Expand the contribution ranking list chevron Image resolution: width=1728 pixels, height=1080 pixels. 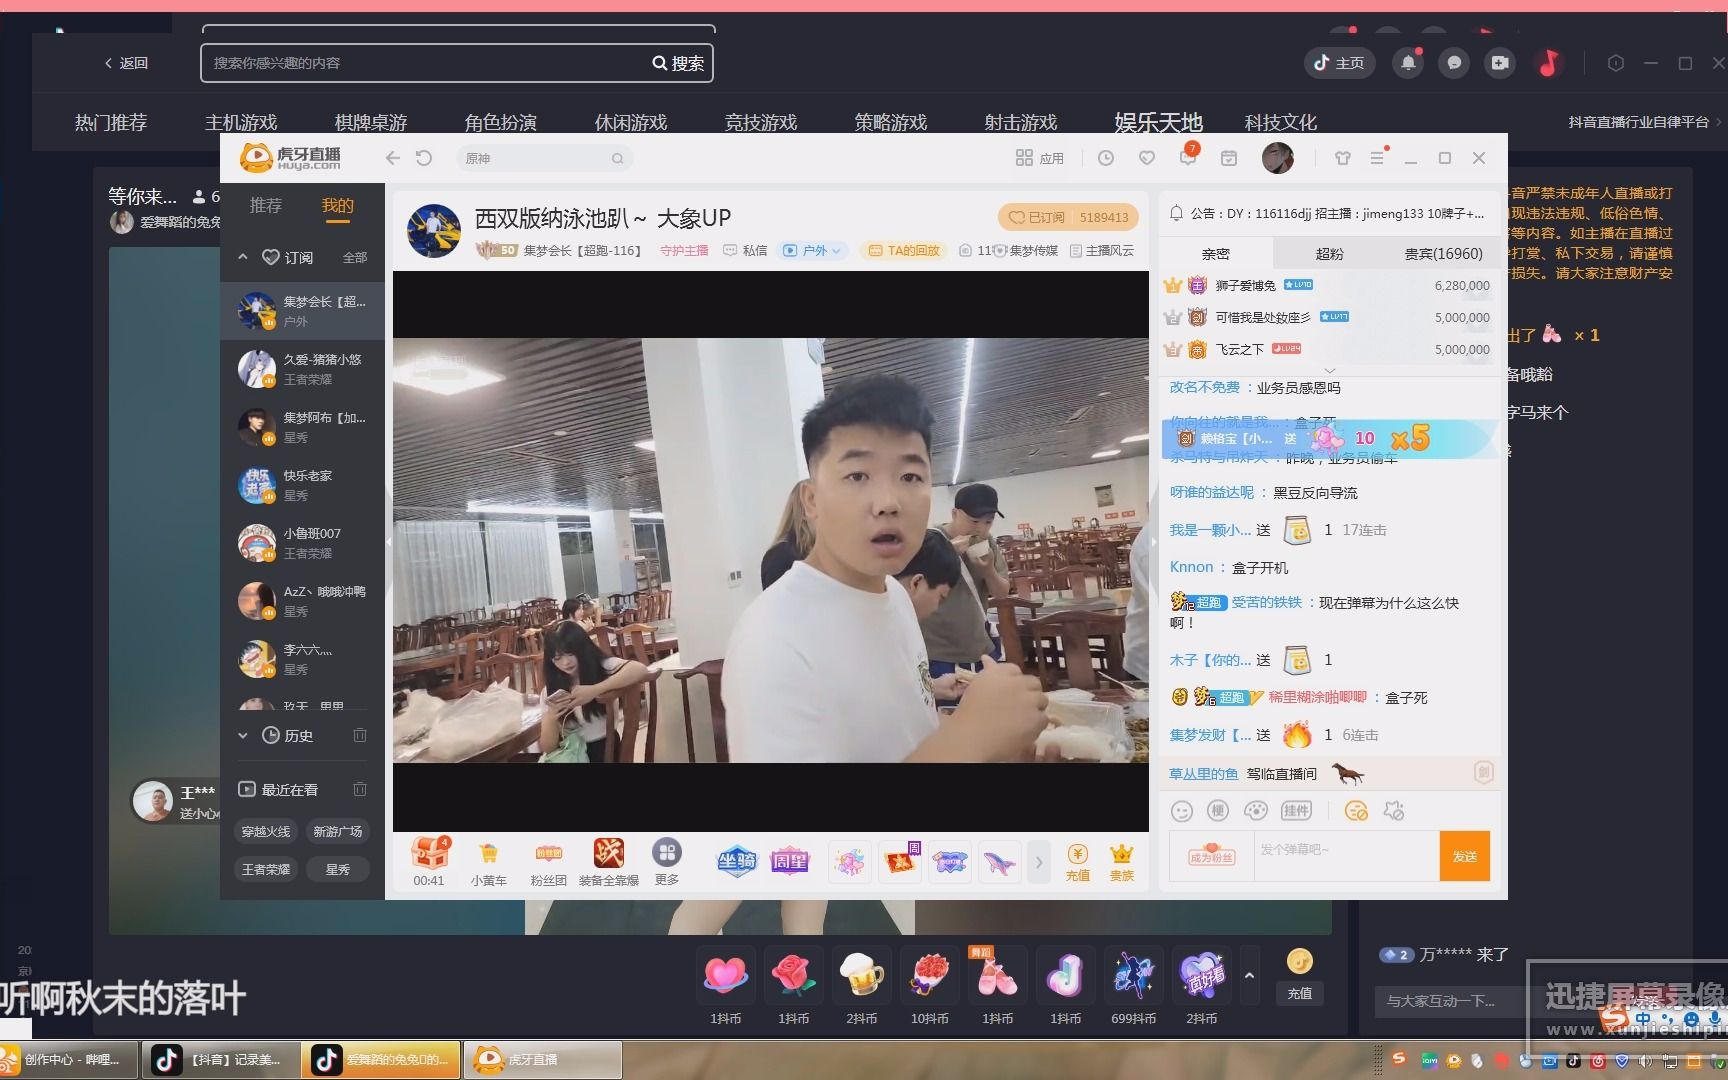pos(1330,371)
